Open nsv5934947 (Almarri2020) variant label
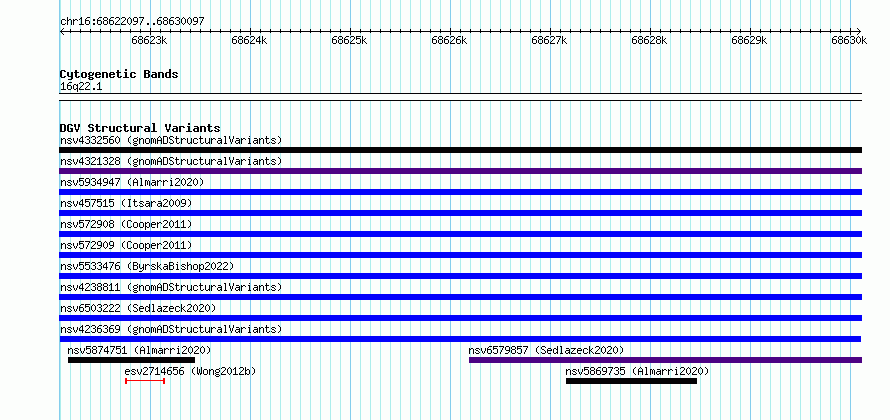 [132, 182]
